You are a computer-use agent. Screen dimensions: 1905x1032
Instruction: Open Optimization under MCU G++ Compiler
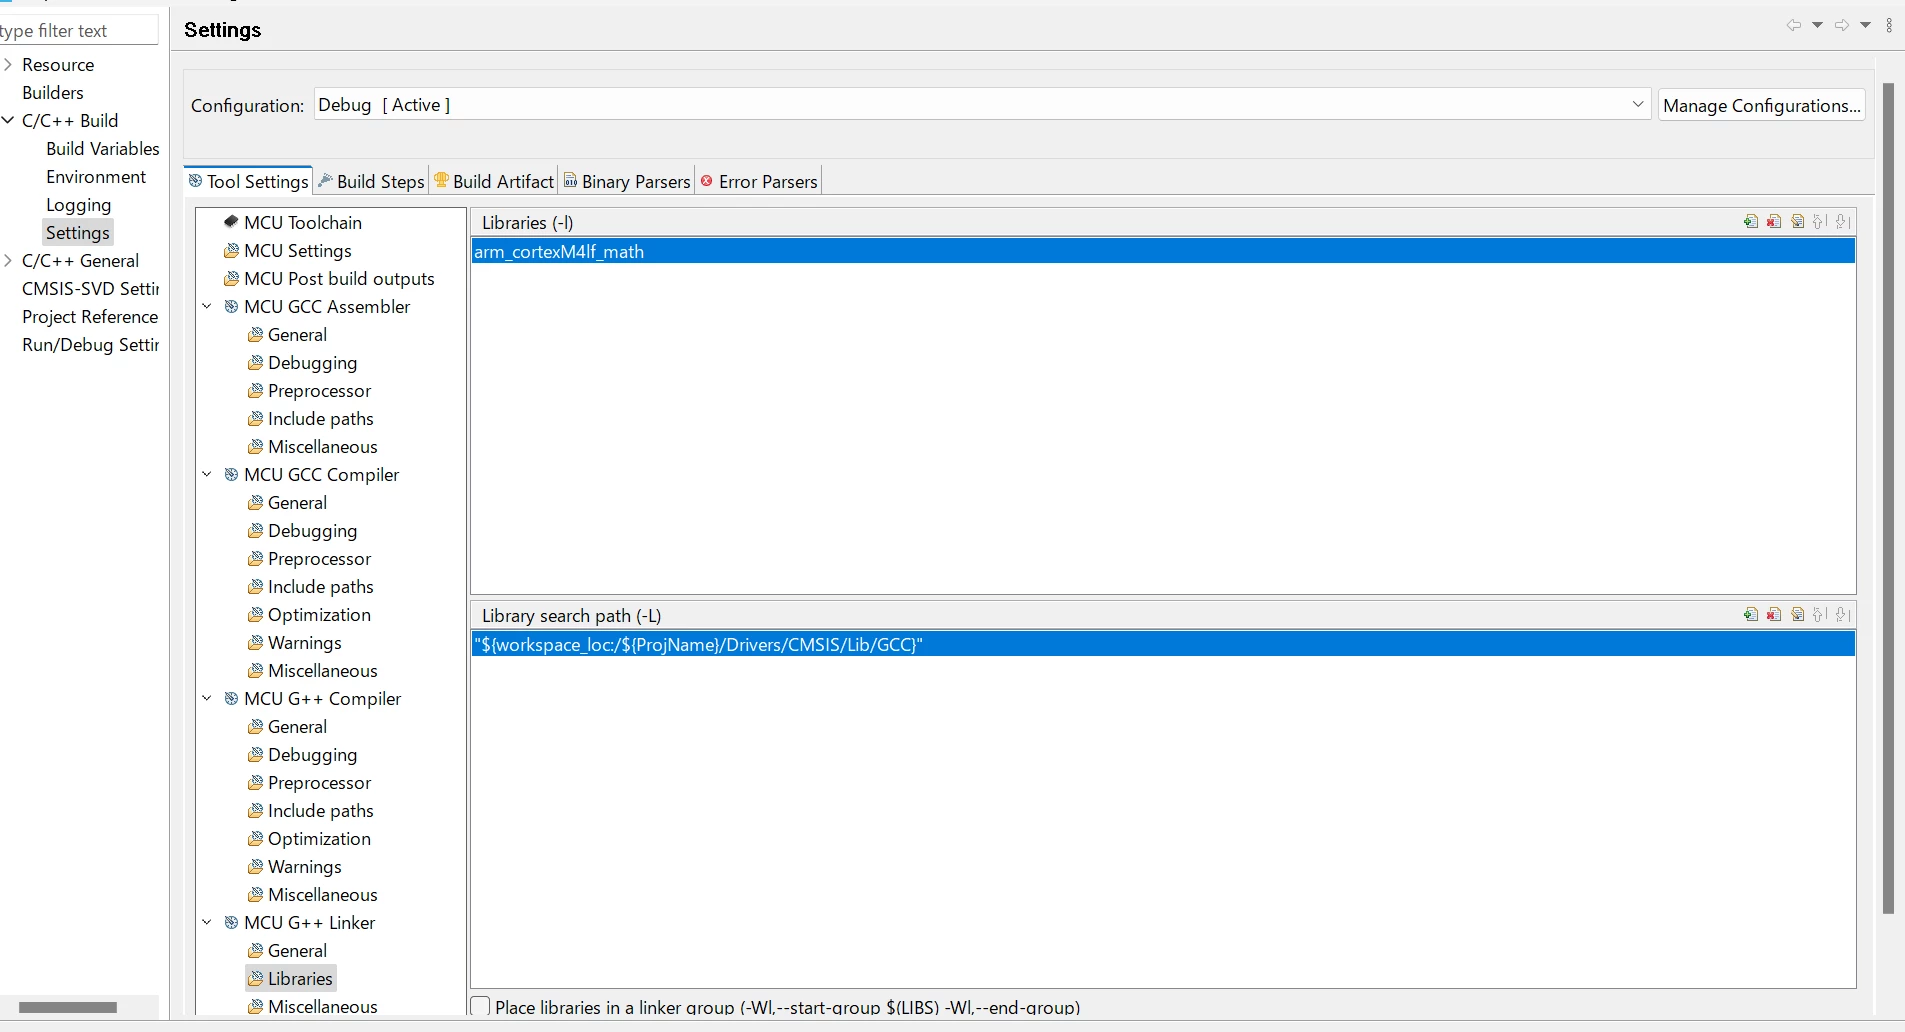coord(319,839)
